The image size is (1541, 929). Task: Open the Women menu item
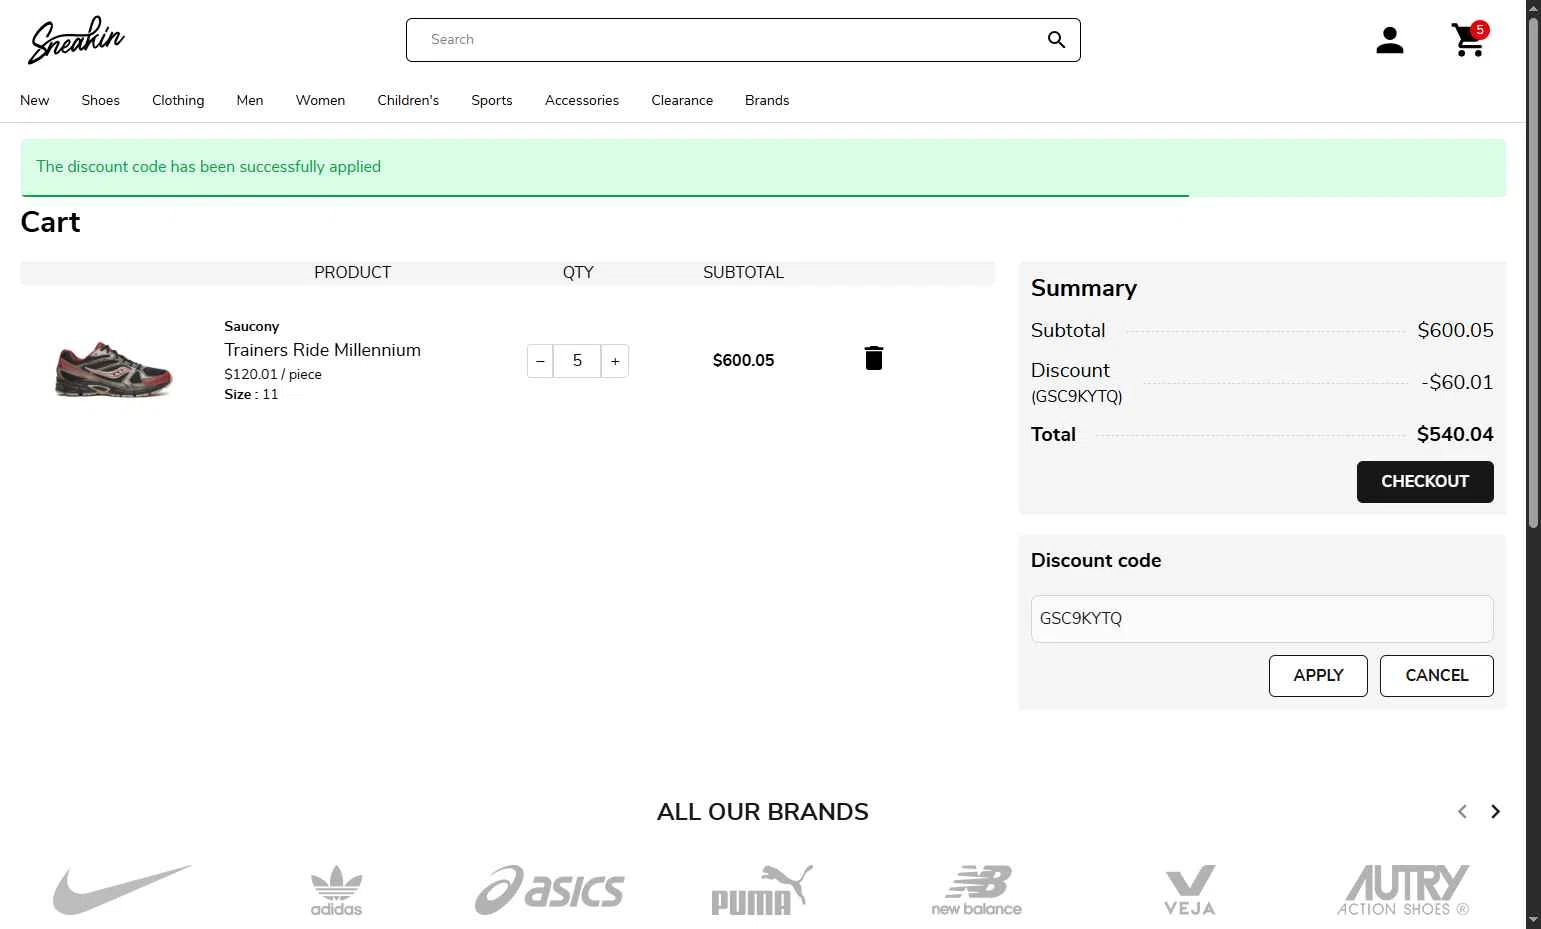(x=320, y=100)
